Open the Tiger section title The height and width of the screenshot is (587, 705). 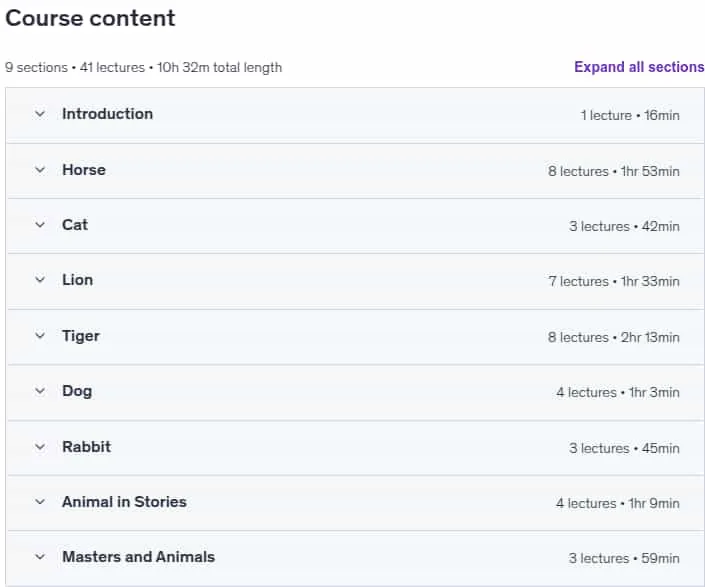click(x=80, y=336)
